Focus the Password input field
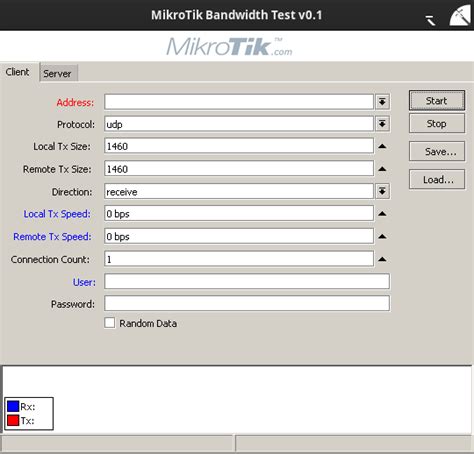This screenshot has width=474, height=454. click(247, 303)
